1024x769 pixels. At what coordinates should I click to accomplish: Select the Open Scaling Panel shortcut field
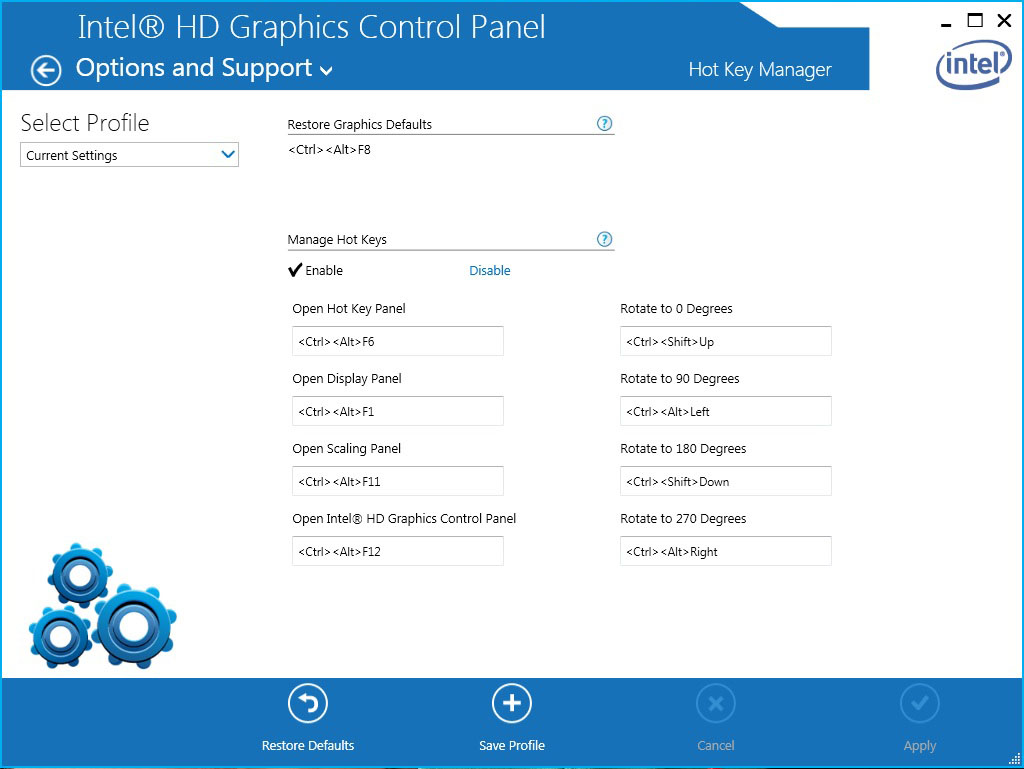397,481
